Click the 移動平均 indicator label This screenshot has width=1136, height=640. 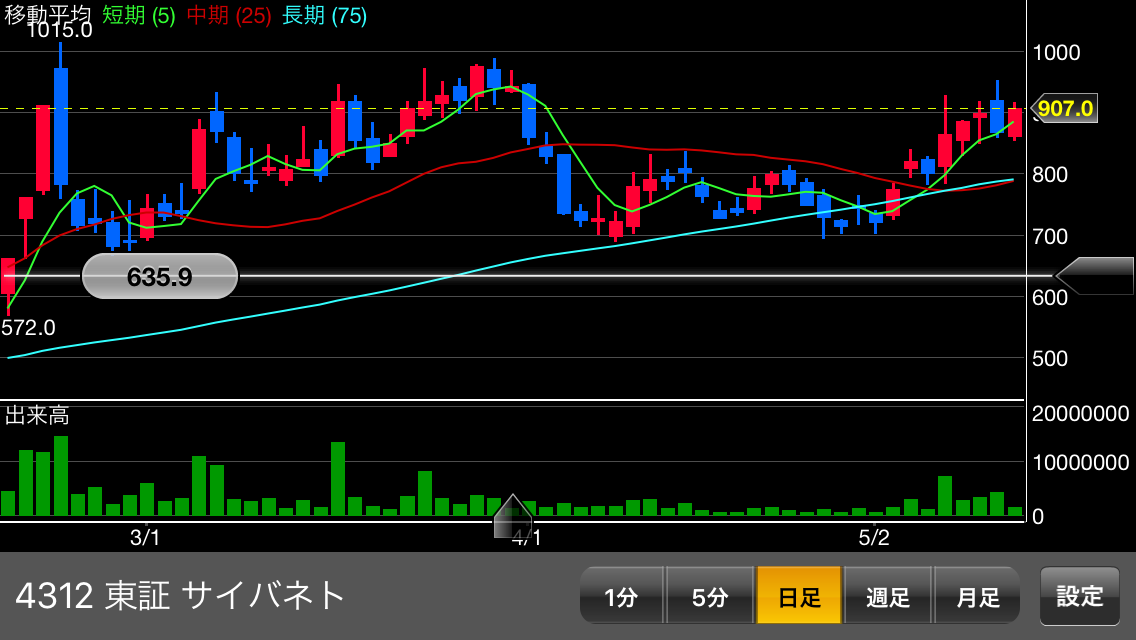[48, 14]
